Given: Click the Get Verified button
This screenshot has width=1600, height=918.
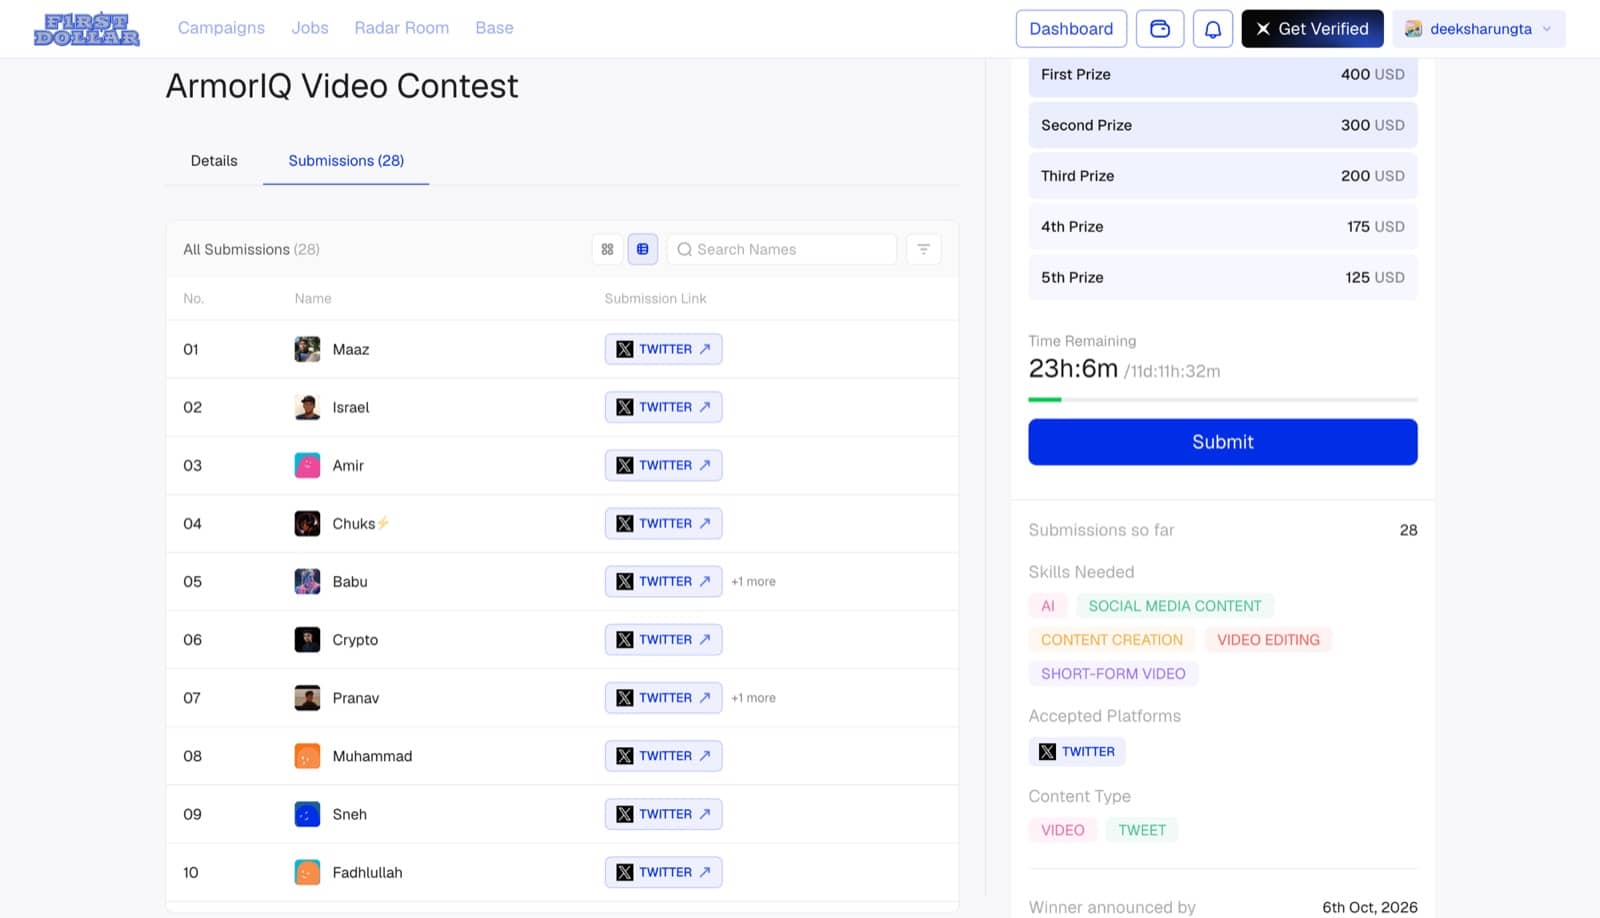Looking at the screenshot, I should [1312, 29].
